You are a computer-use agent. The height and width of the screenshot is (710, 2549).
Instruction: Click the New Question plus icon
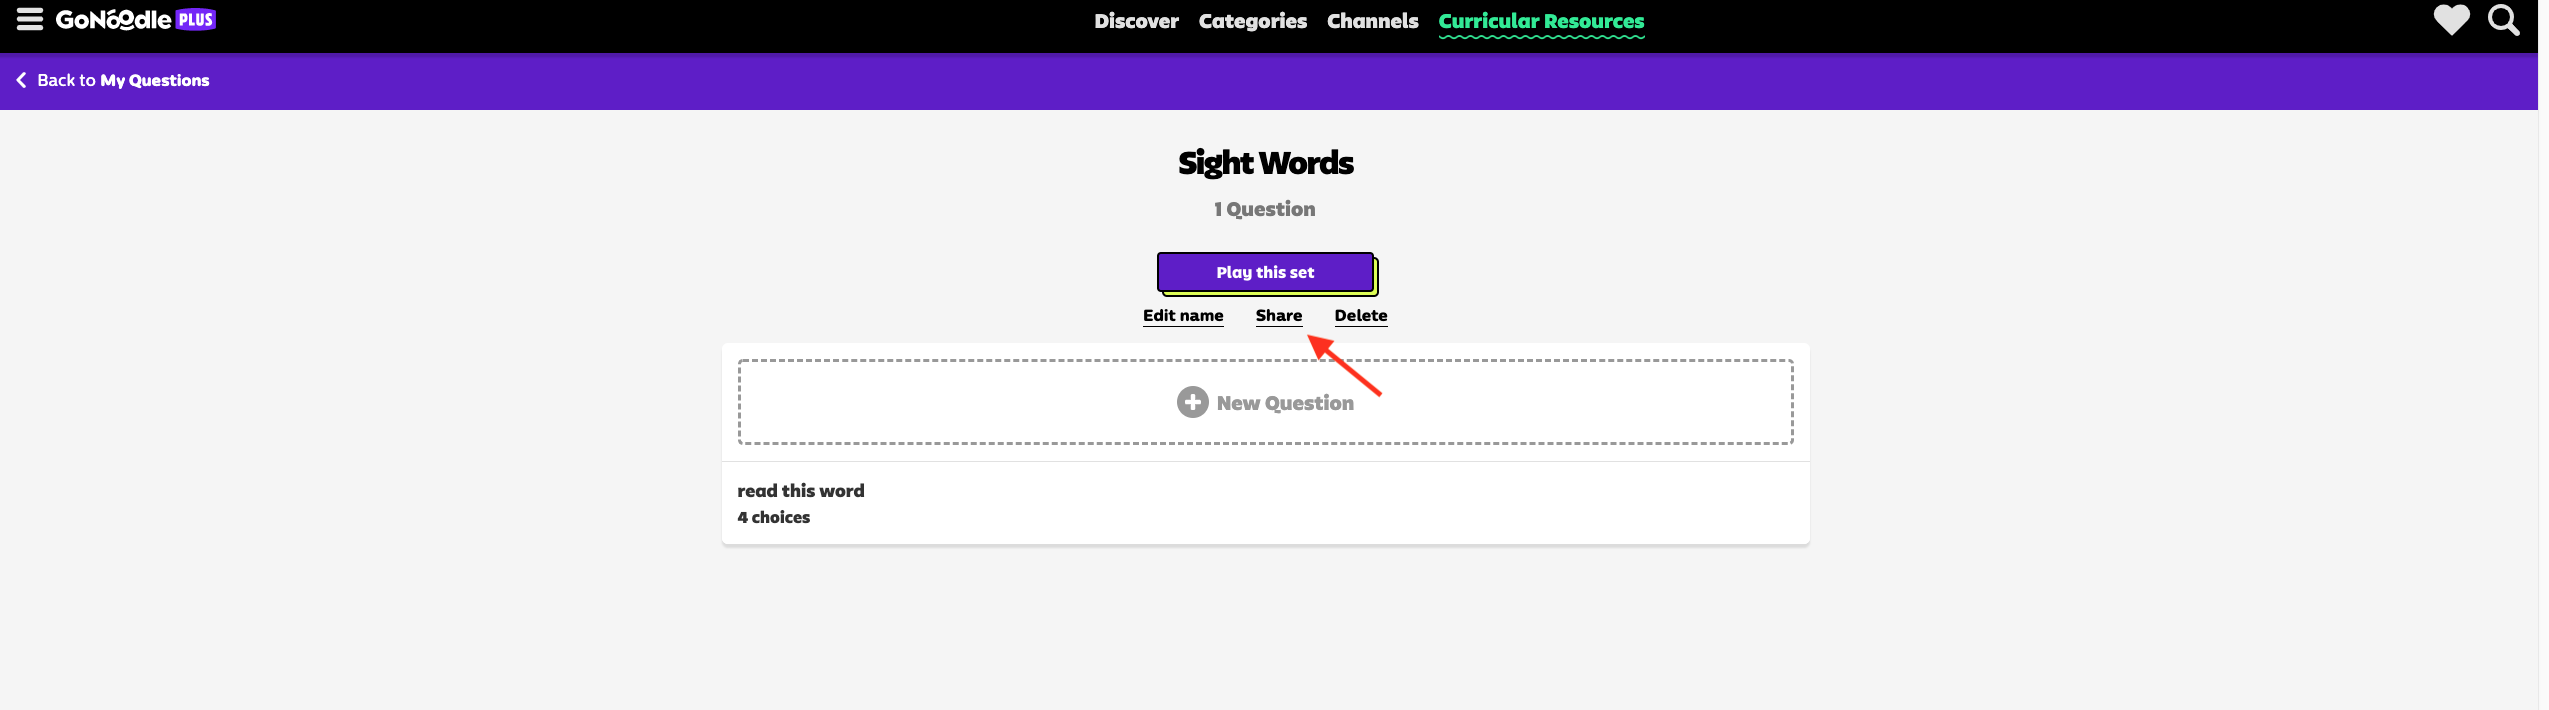[x=1192, y=402]
